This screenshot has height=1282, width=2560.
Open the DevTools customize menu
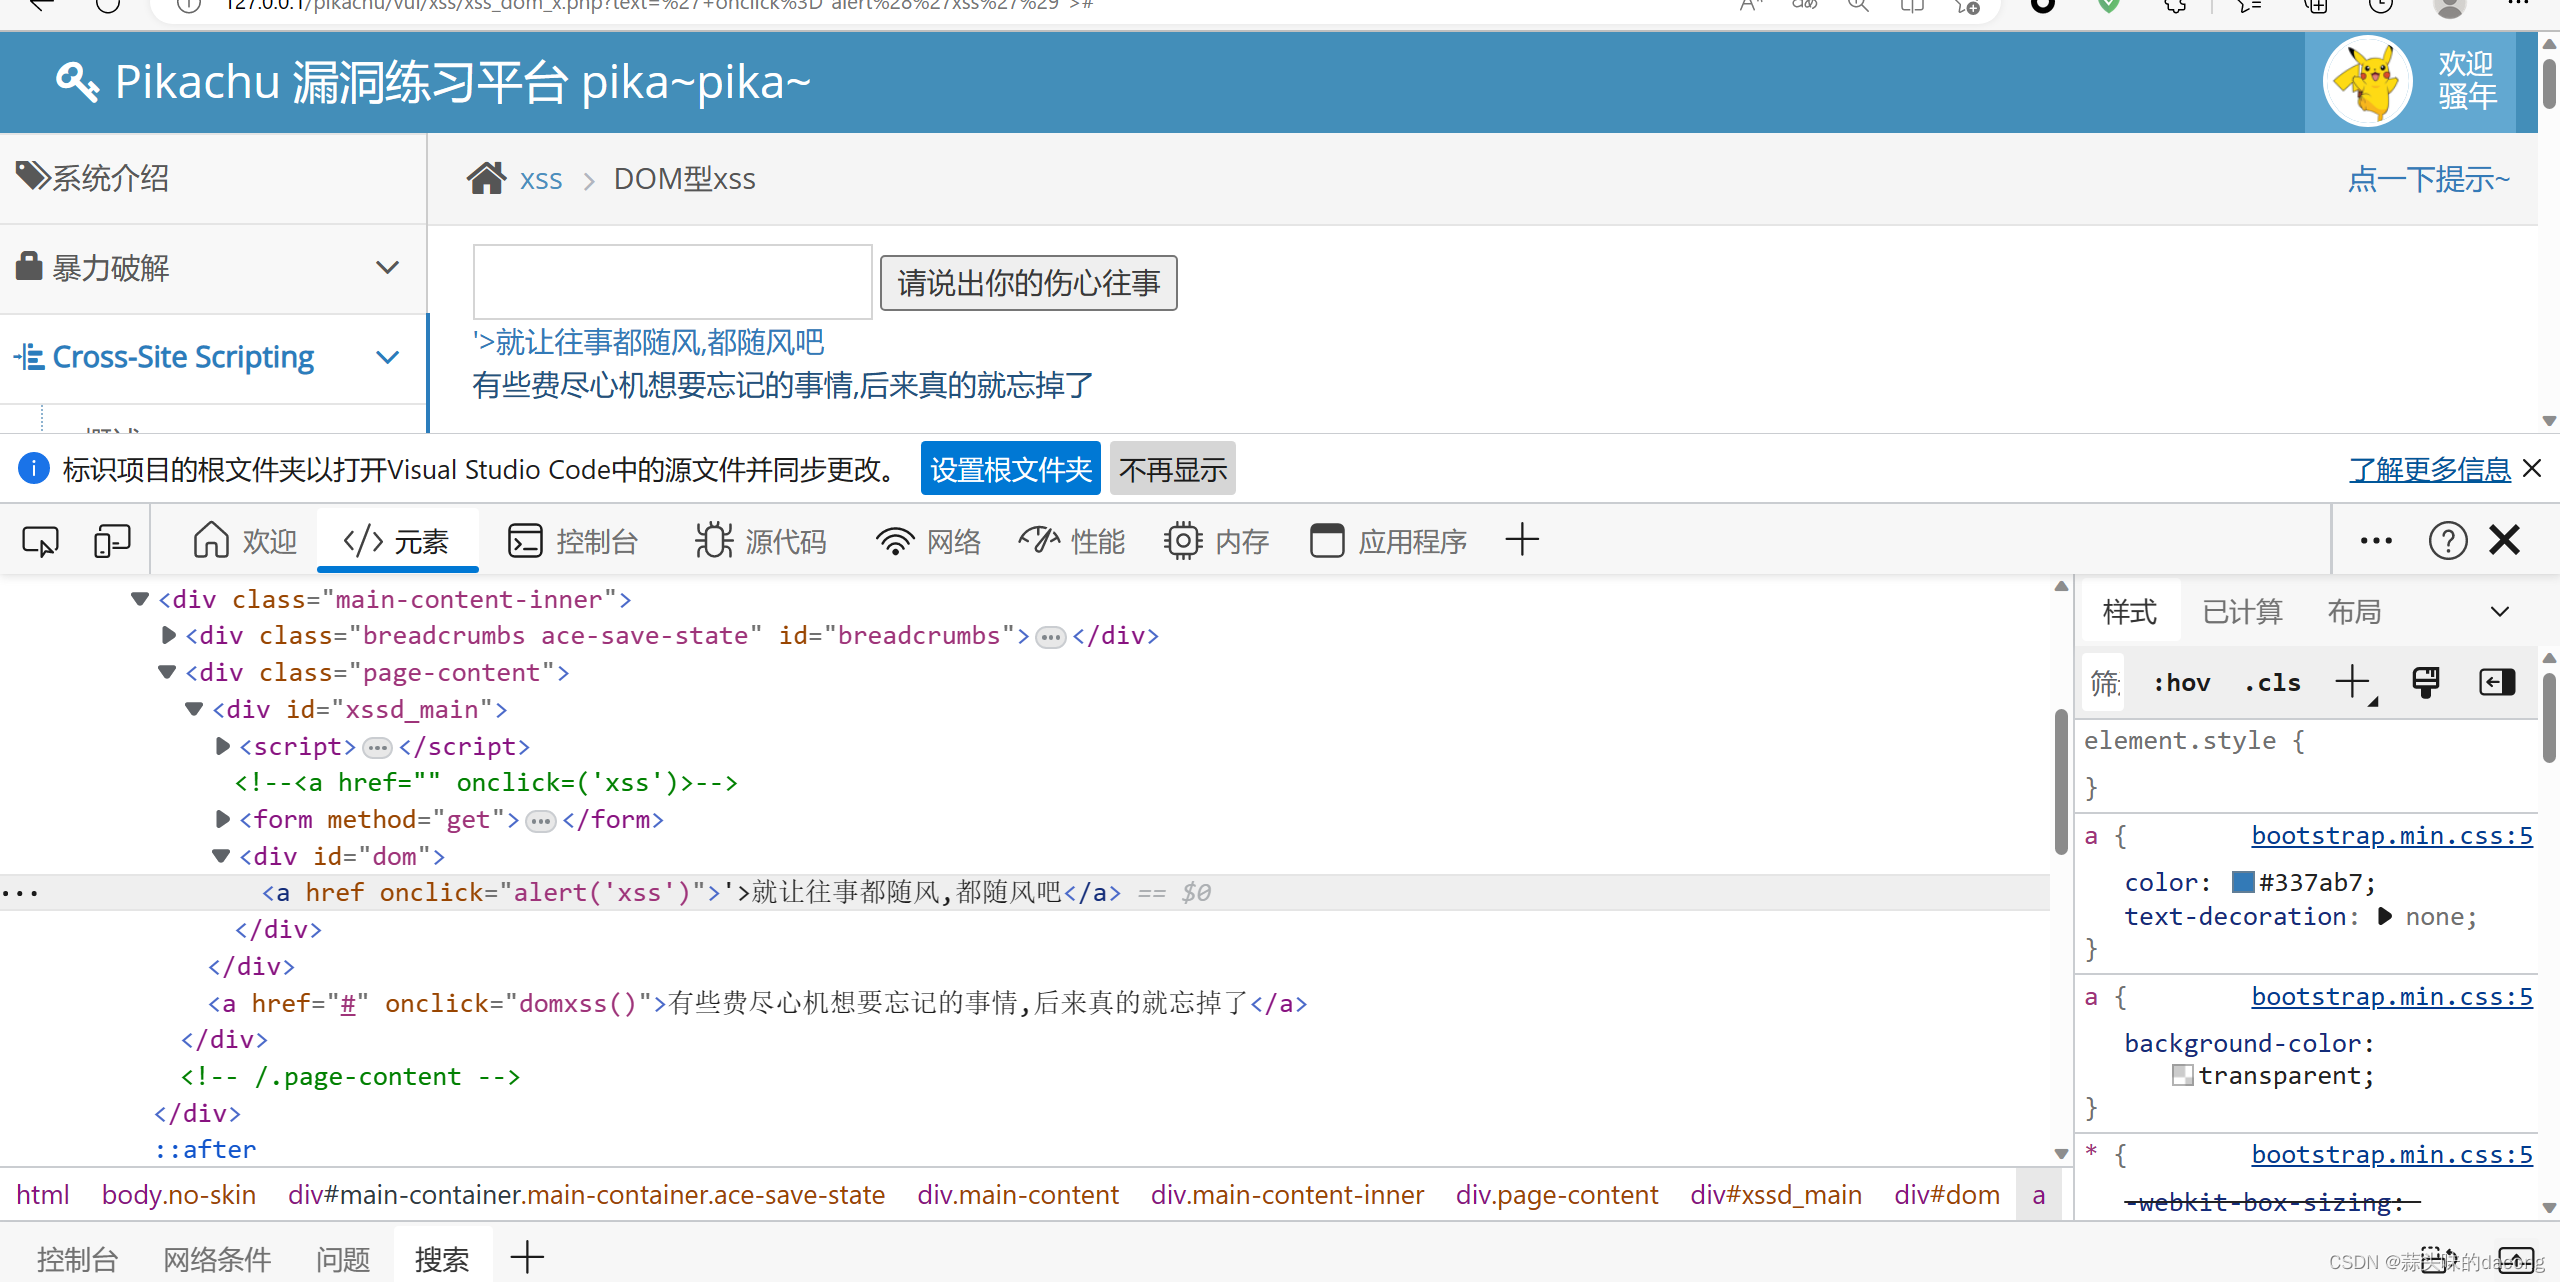point(2377,540)
